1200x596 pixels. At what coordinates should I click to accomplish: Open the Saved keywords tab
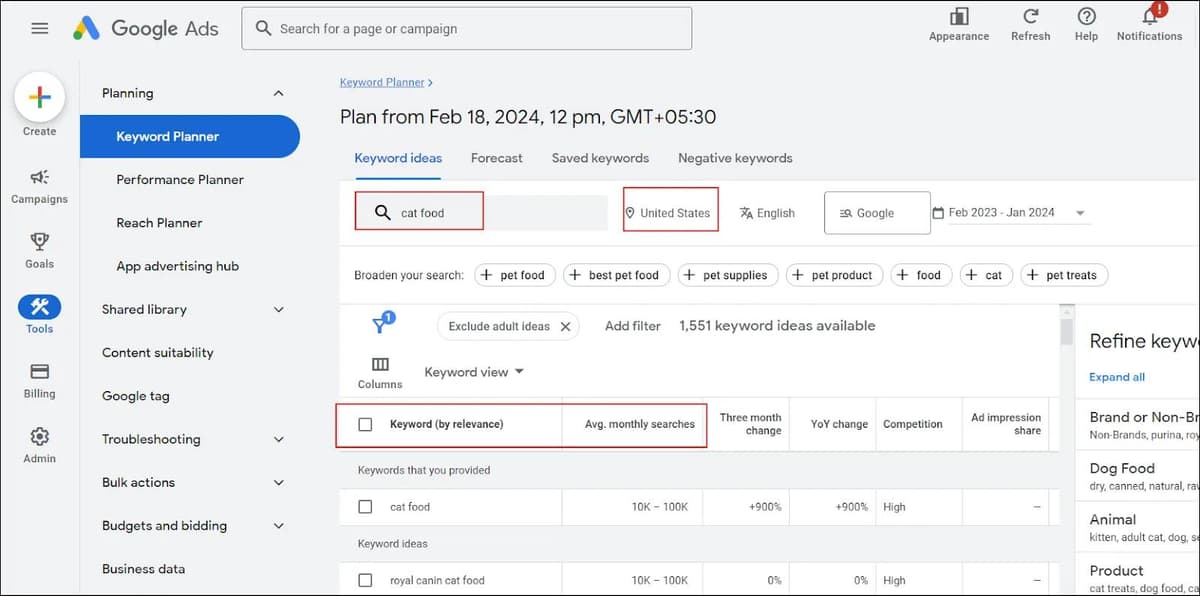600,158
